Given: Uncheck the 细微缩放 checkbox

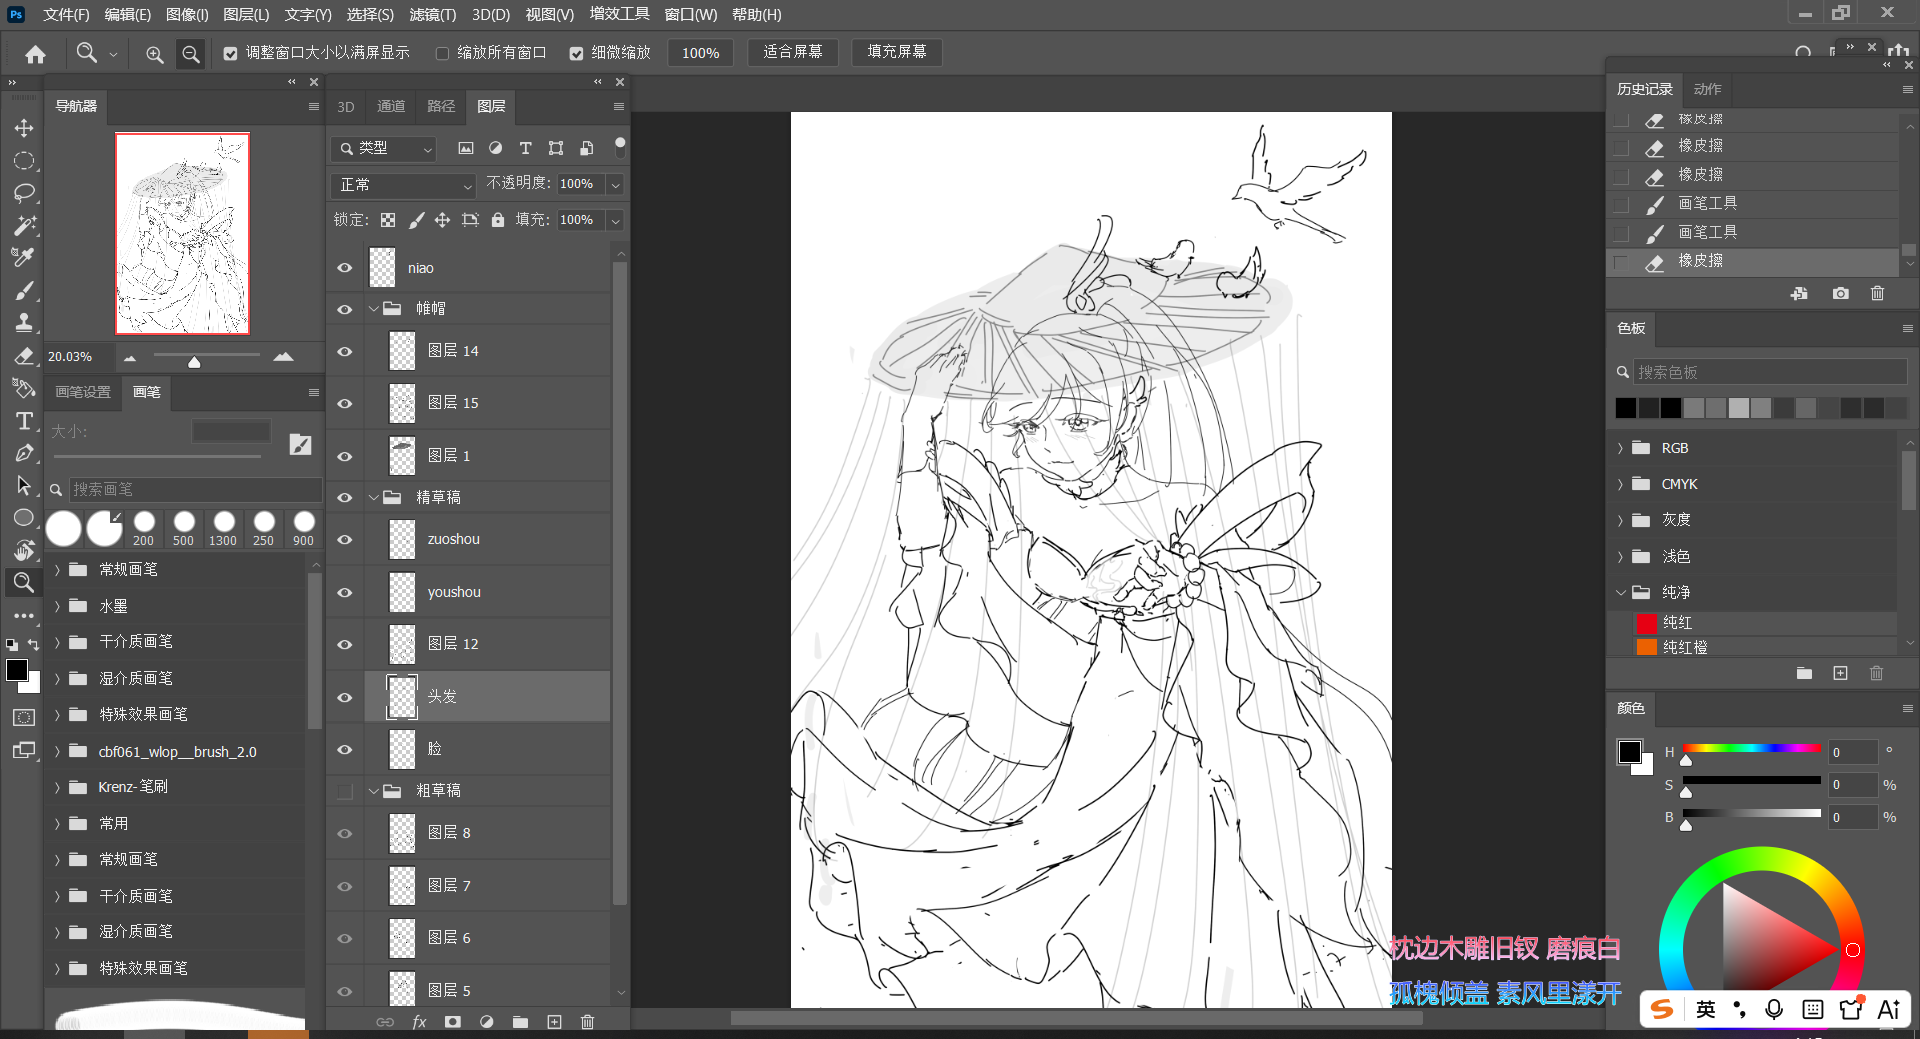Looking at the screenshot, I should click(x=576, y=53).
